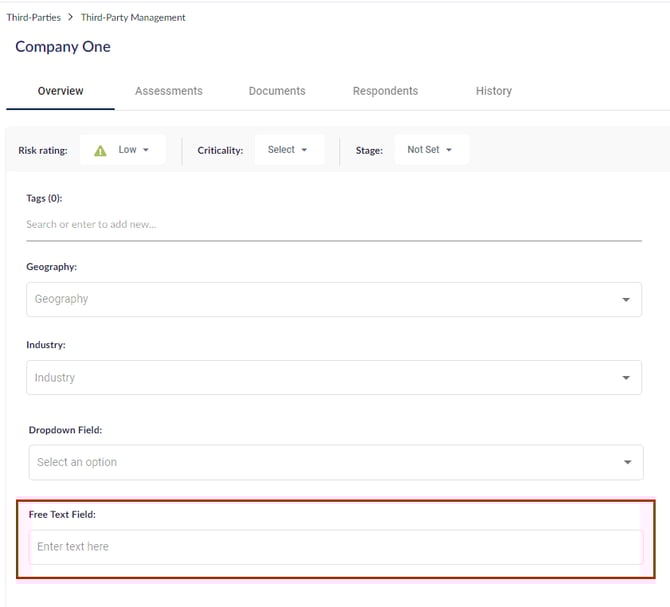Go to the Documents tab
The width and height of the screenshot is (670, 607).
(277, 91)
